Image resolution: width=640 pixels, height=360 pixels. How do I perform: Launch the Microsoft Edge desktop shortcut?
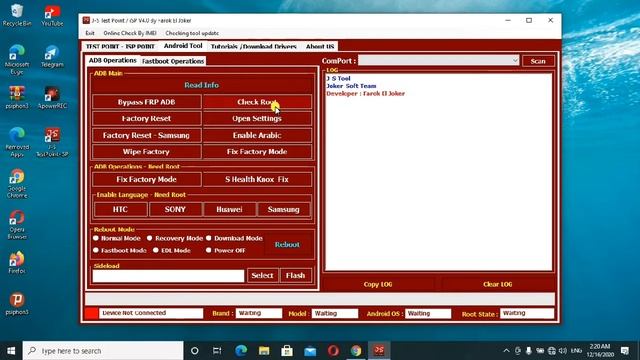coord(17,60)
